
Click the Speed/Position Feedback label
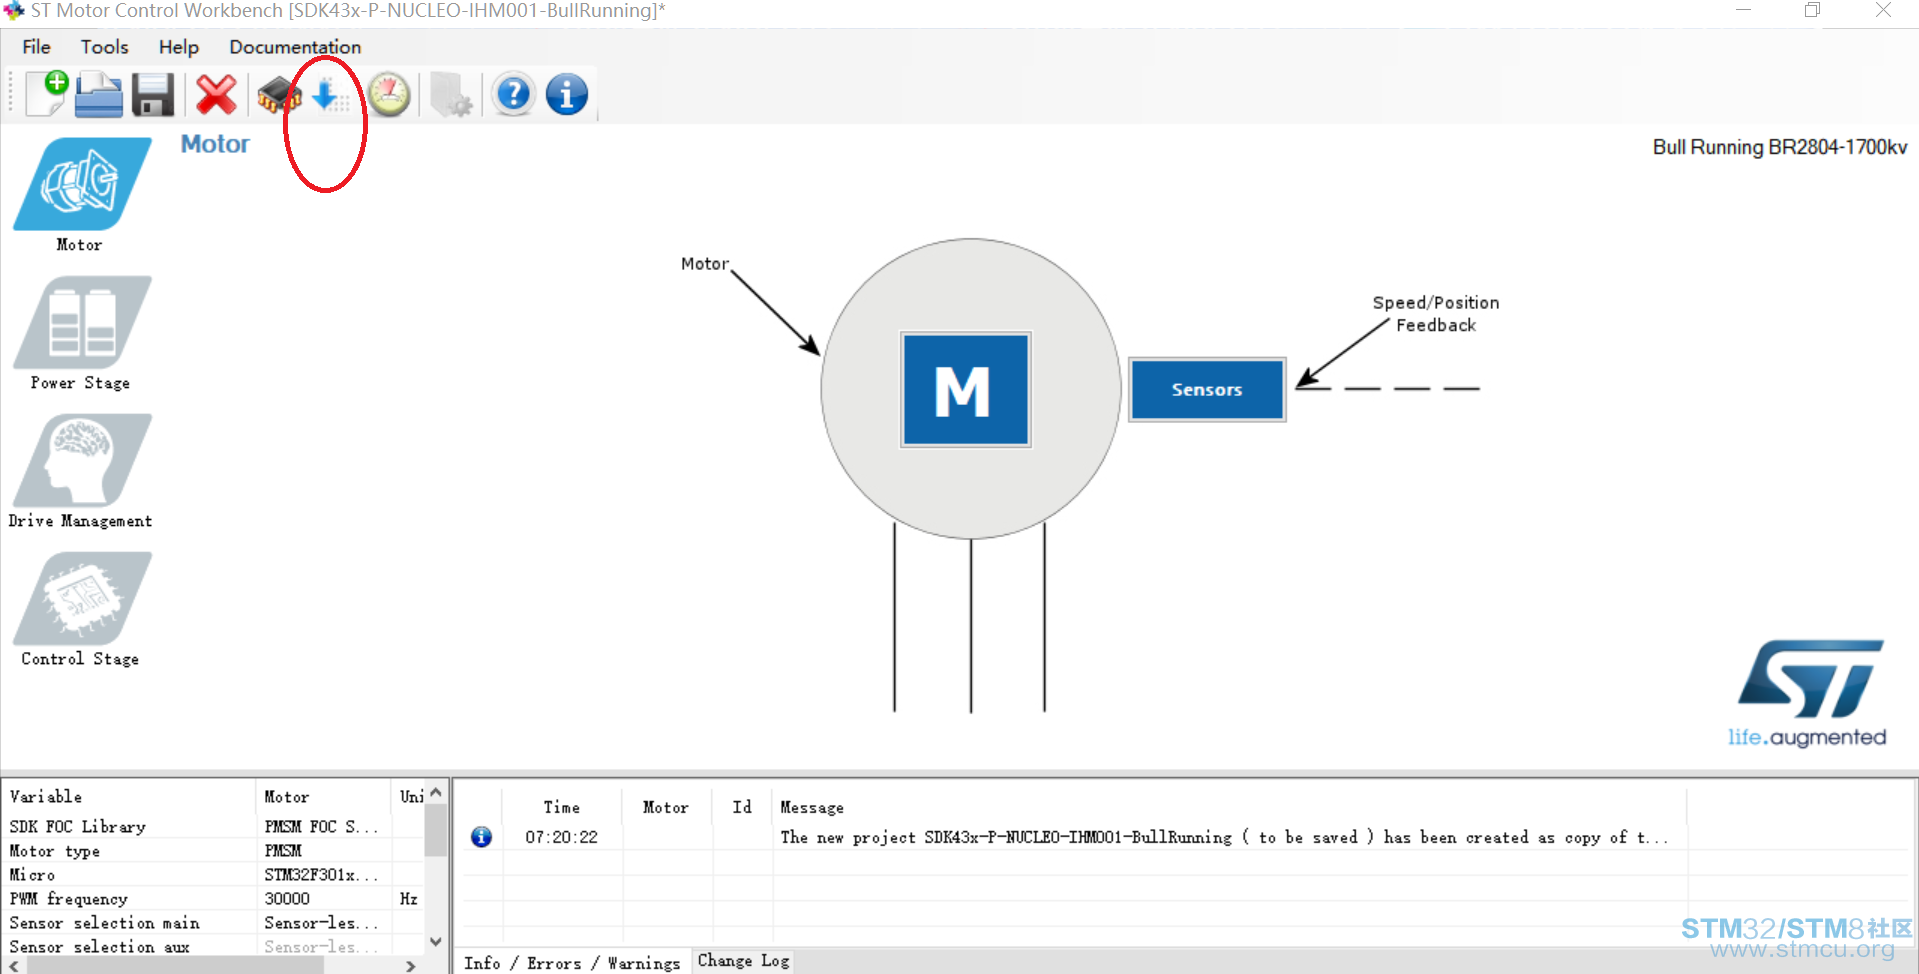pyautogui.click(x=1436, y=314)
